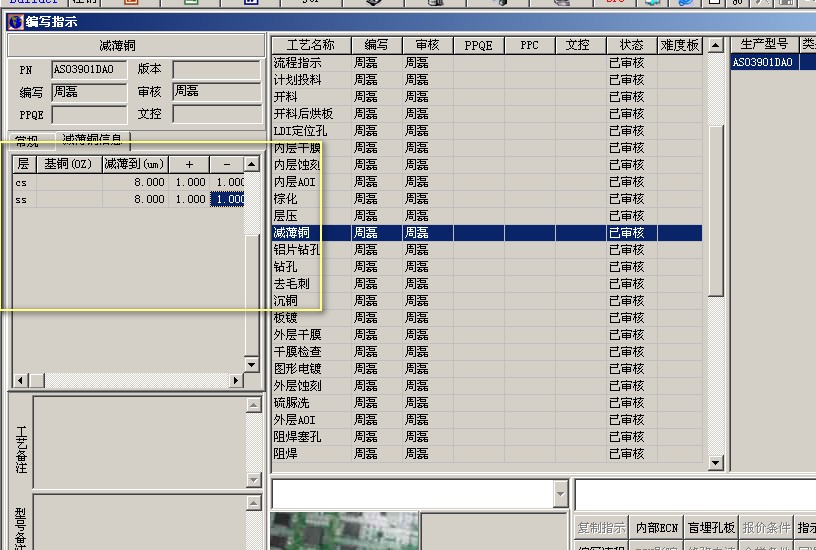Select the 开料后烘板 process row

[x=487, y=114]
